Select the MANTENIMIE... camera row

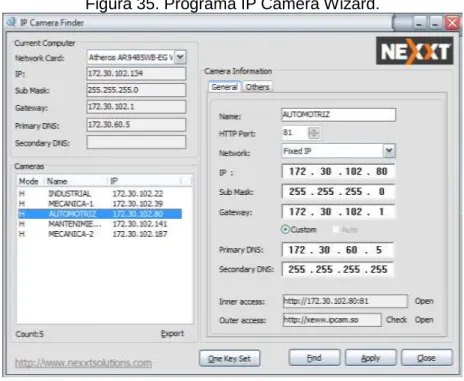tap(100, 224)
